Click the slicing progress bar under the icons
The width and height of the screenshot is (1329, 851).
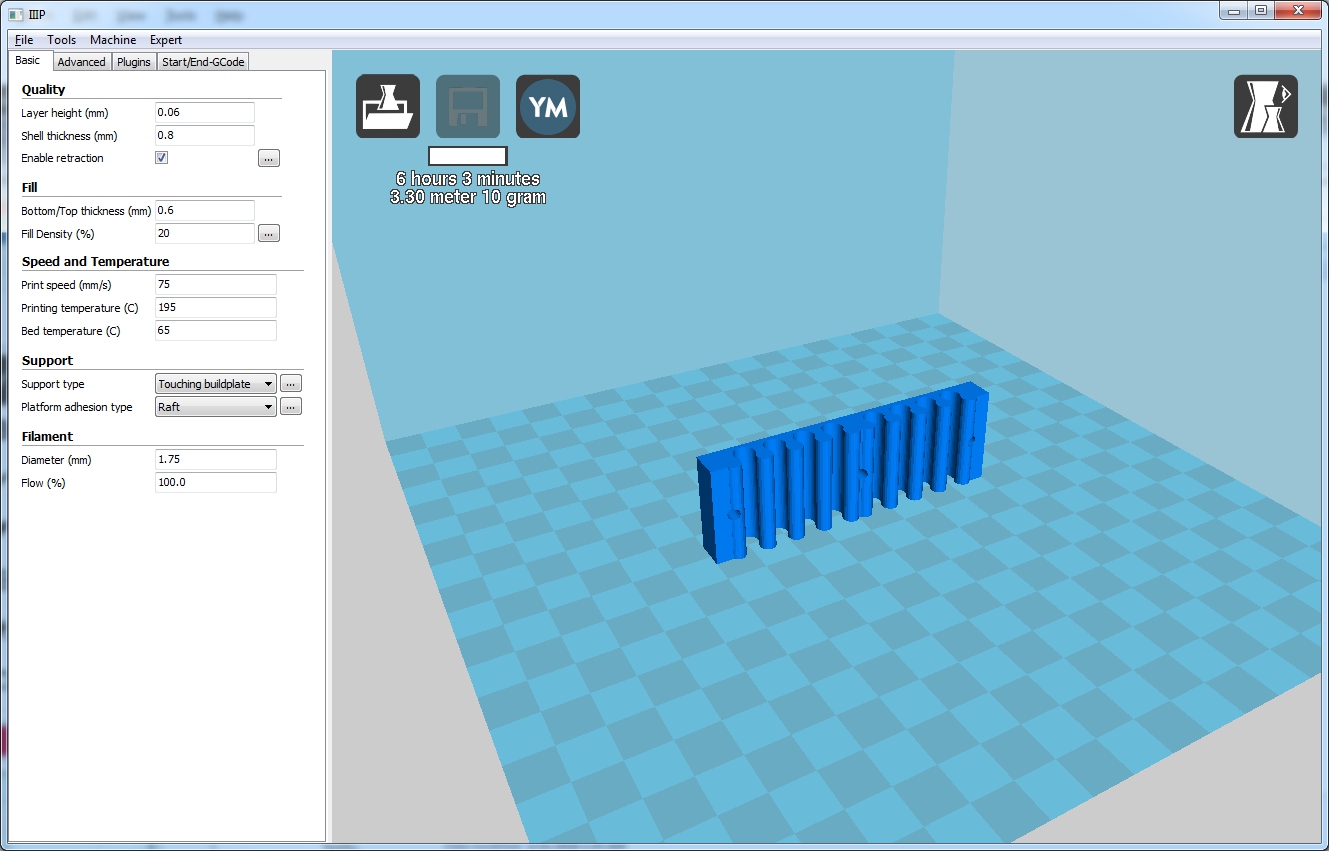[x=468, y=156]
